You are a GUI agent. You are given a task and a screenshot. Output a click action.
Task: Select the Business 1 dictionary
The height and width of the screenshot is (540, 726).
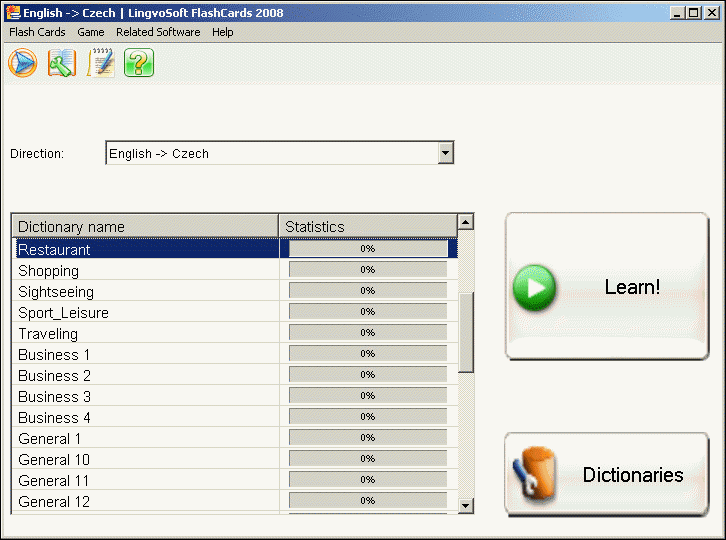pyautogui.click(x=235, y=354)
